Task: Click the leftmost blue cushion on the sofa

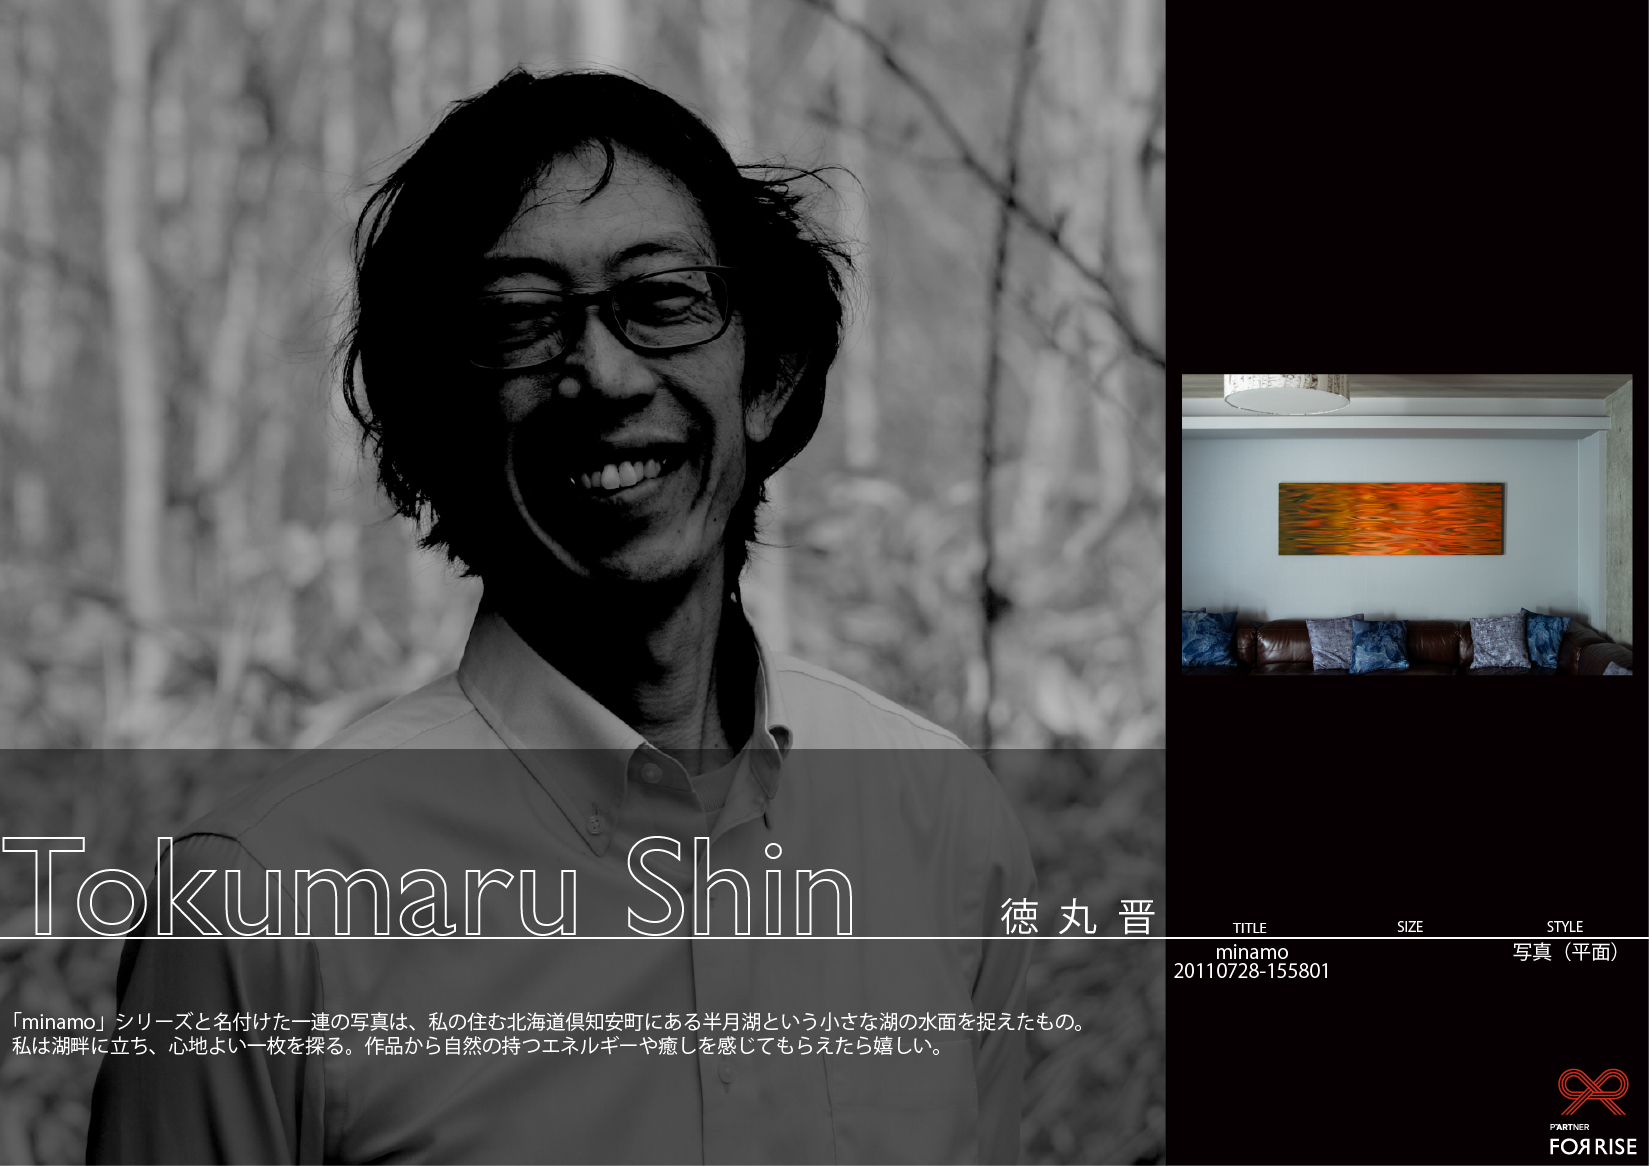Action: pyautogui.click(x=1208, y=639)
